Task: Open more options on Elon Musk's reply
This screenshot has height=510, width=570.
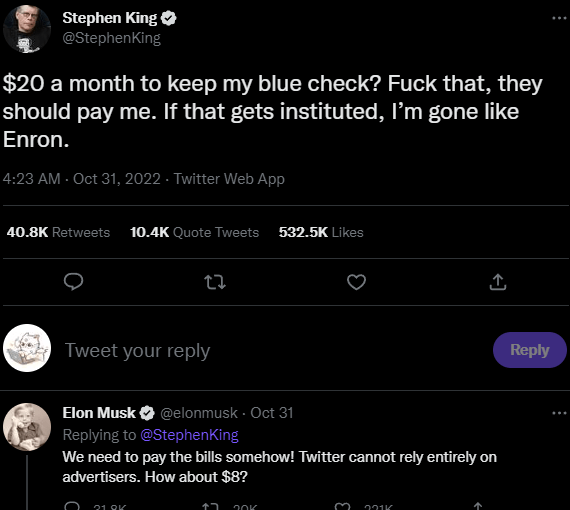Action: (x=559, y=413)
